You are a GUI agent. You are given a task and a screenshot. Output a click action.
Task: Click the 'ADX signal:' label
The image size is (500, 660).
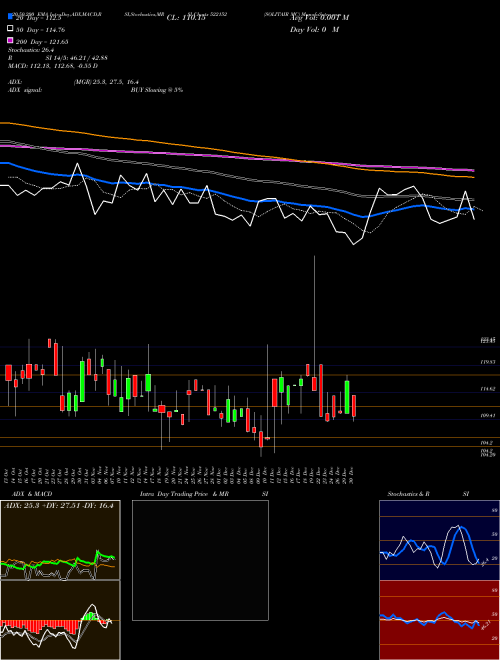(x=25, y=90)
